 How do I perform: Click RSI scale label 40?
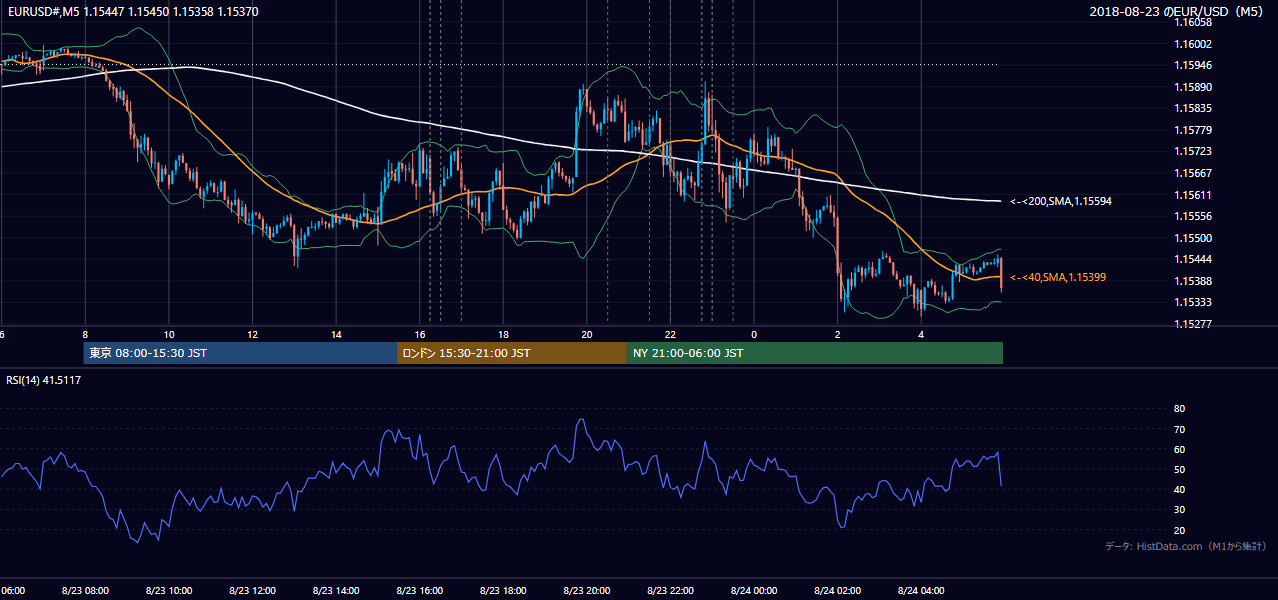click(1179, 489)
